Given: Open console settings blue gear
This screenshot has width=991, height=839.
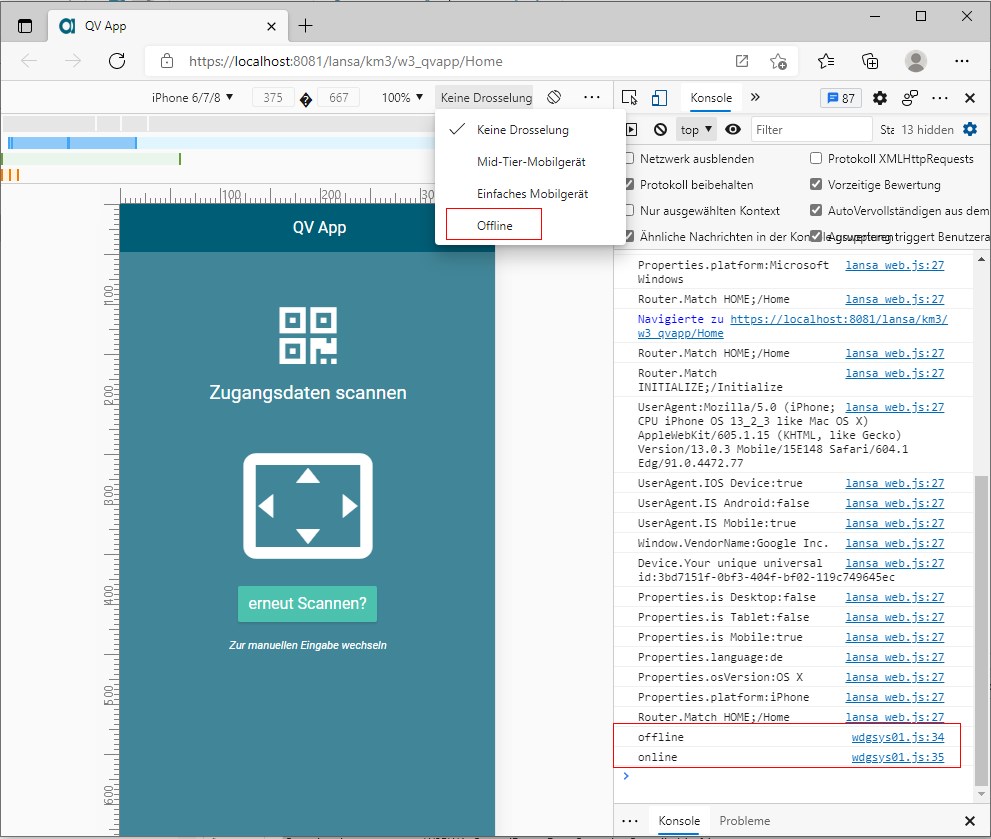Looking at the screenshot, I should (969, 130).
